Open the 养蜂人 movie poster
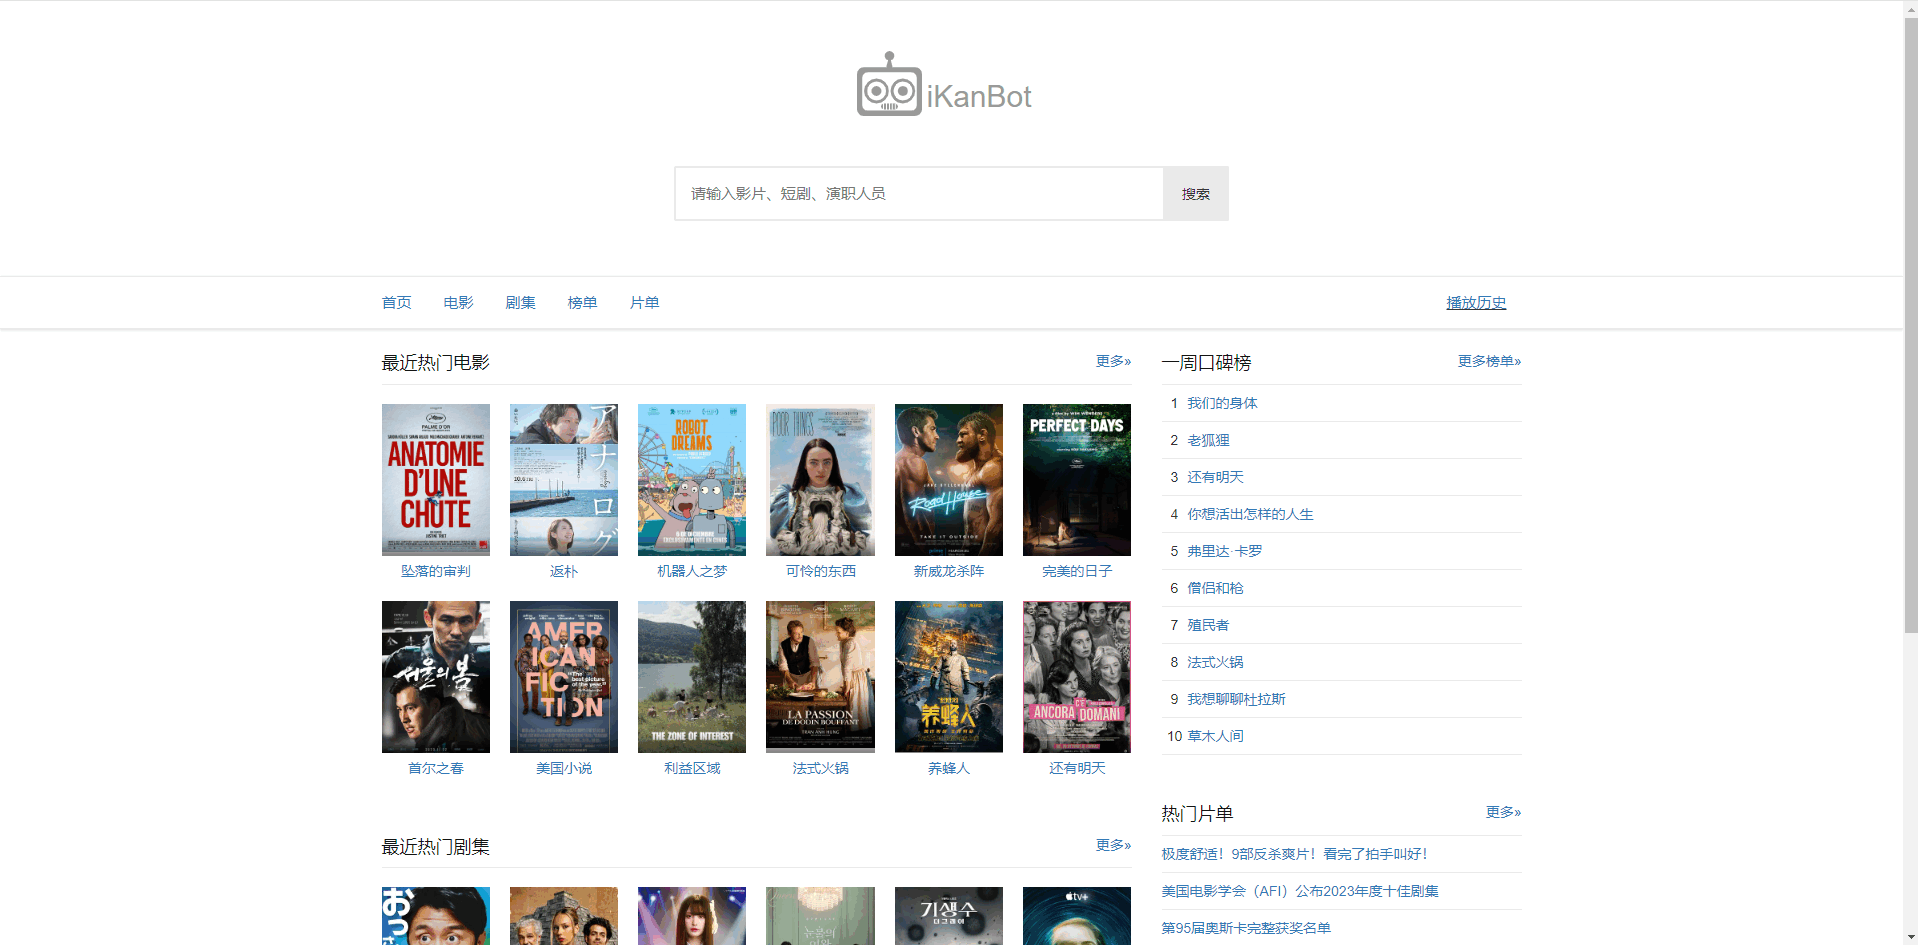1918x945 pixels. [x=949, y=677]
